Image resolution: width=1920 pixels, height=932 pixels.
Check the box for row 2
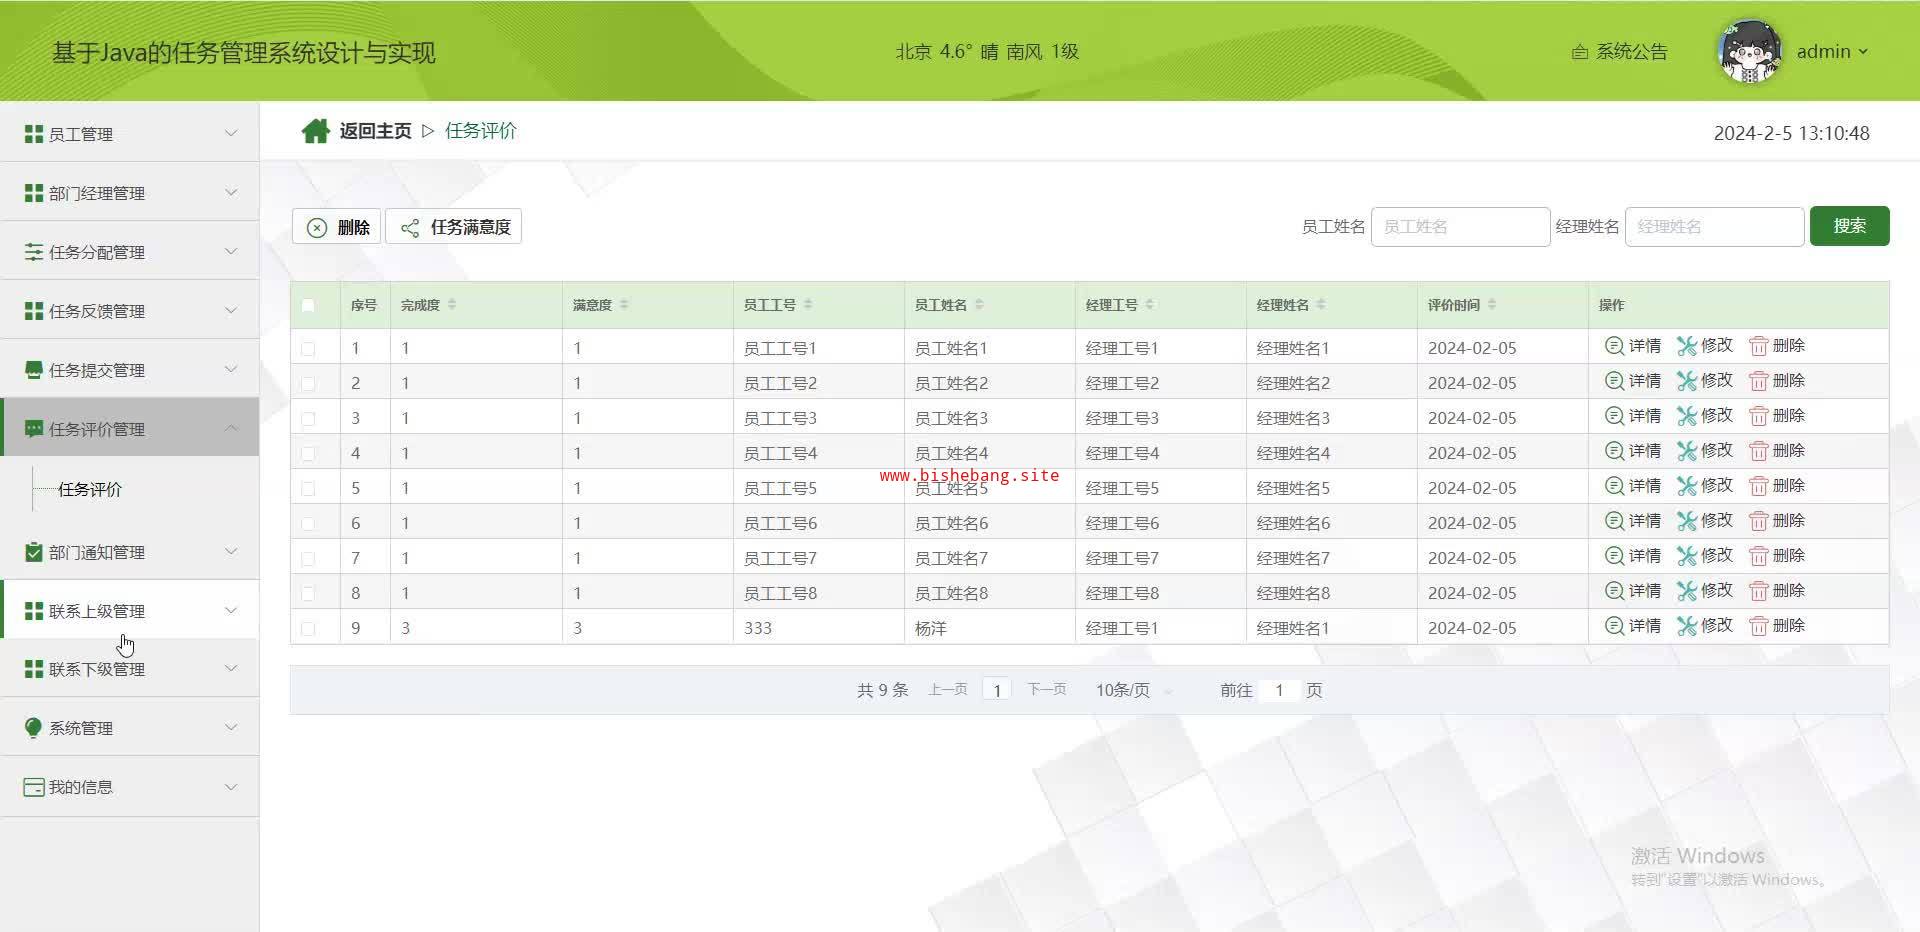[x=308, y=384]
